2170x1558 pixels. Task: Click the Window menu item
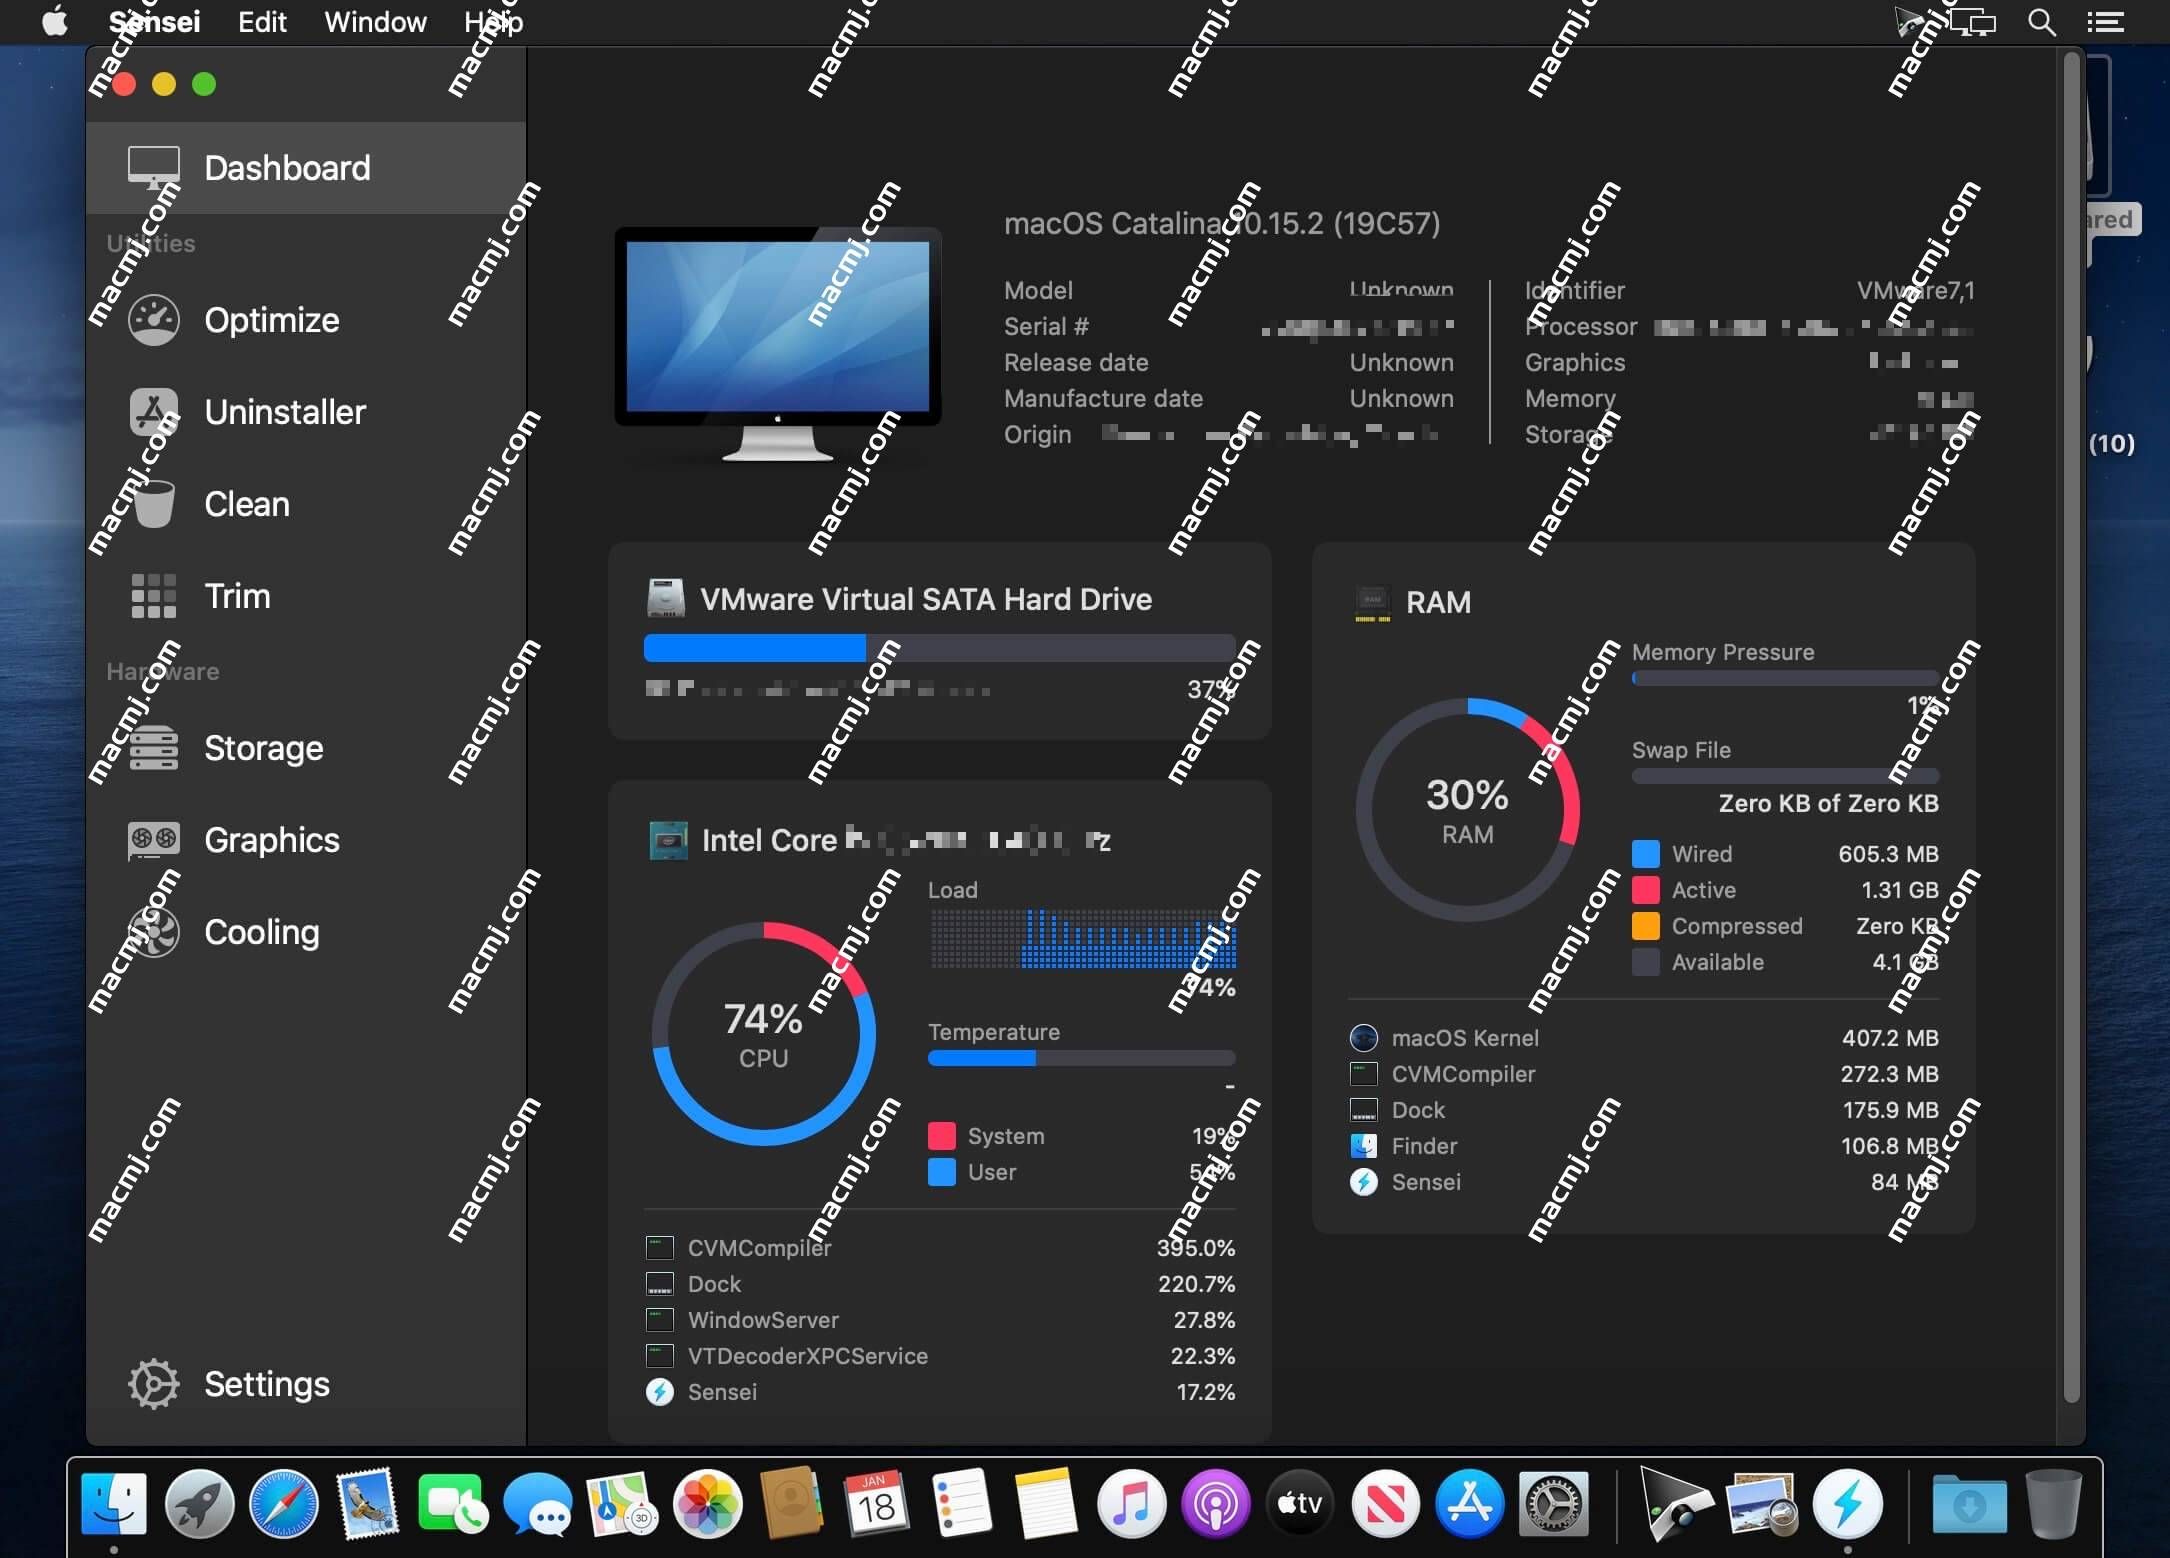(374, 20)
